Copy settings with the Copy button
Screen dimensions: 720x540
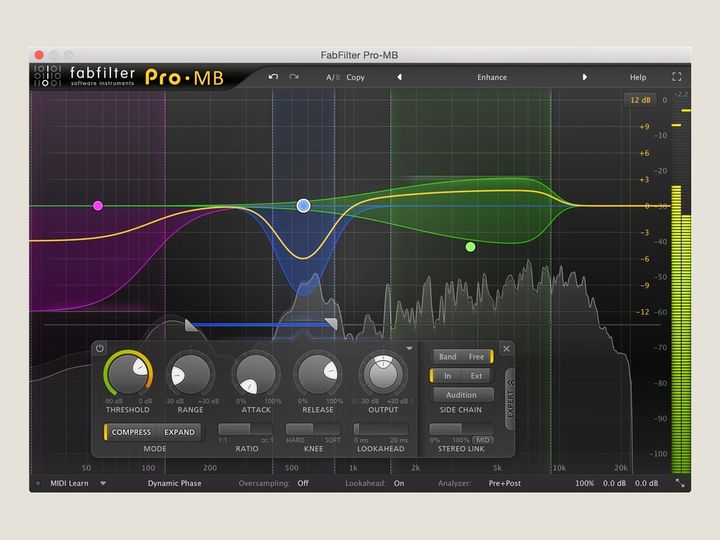click(x=355, y=77)
